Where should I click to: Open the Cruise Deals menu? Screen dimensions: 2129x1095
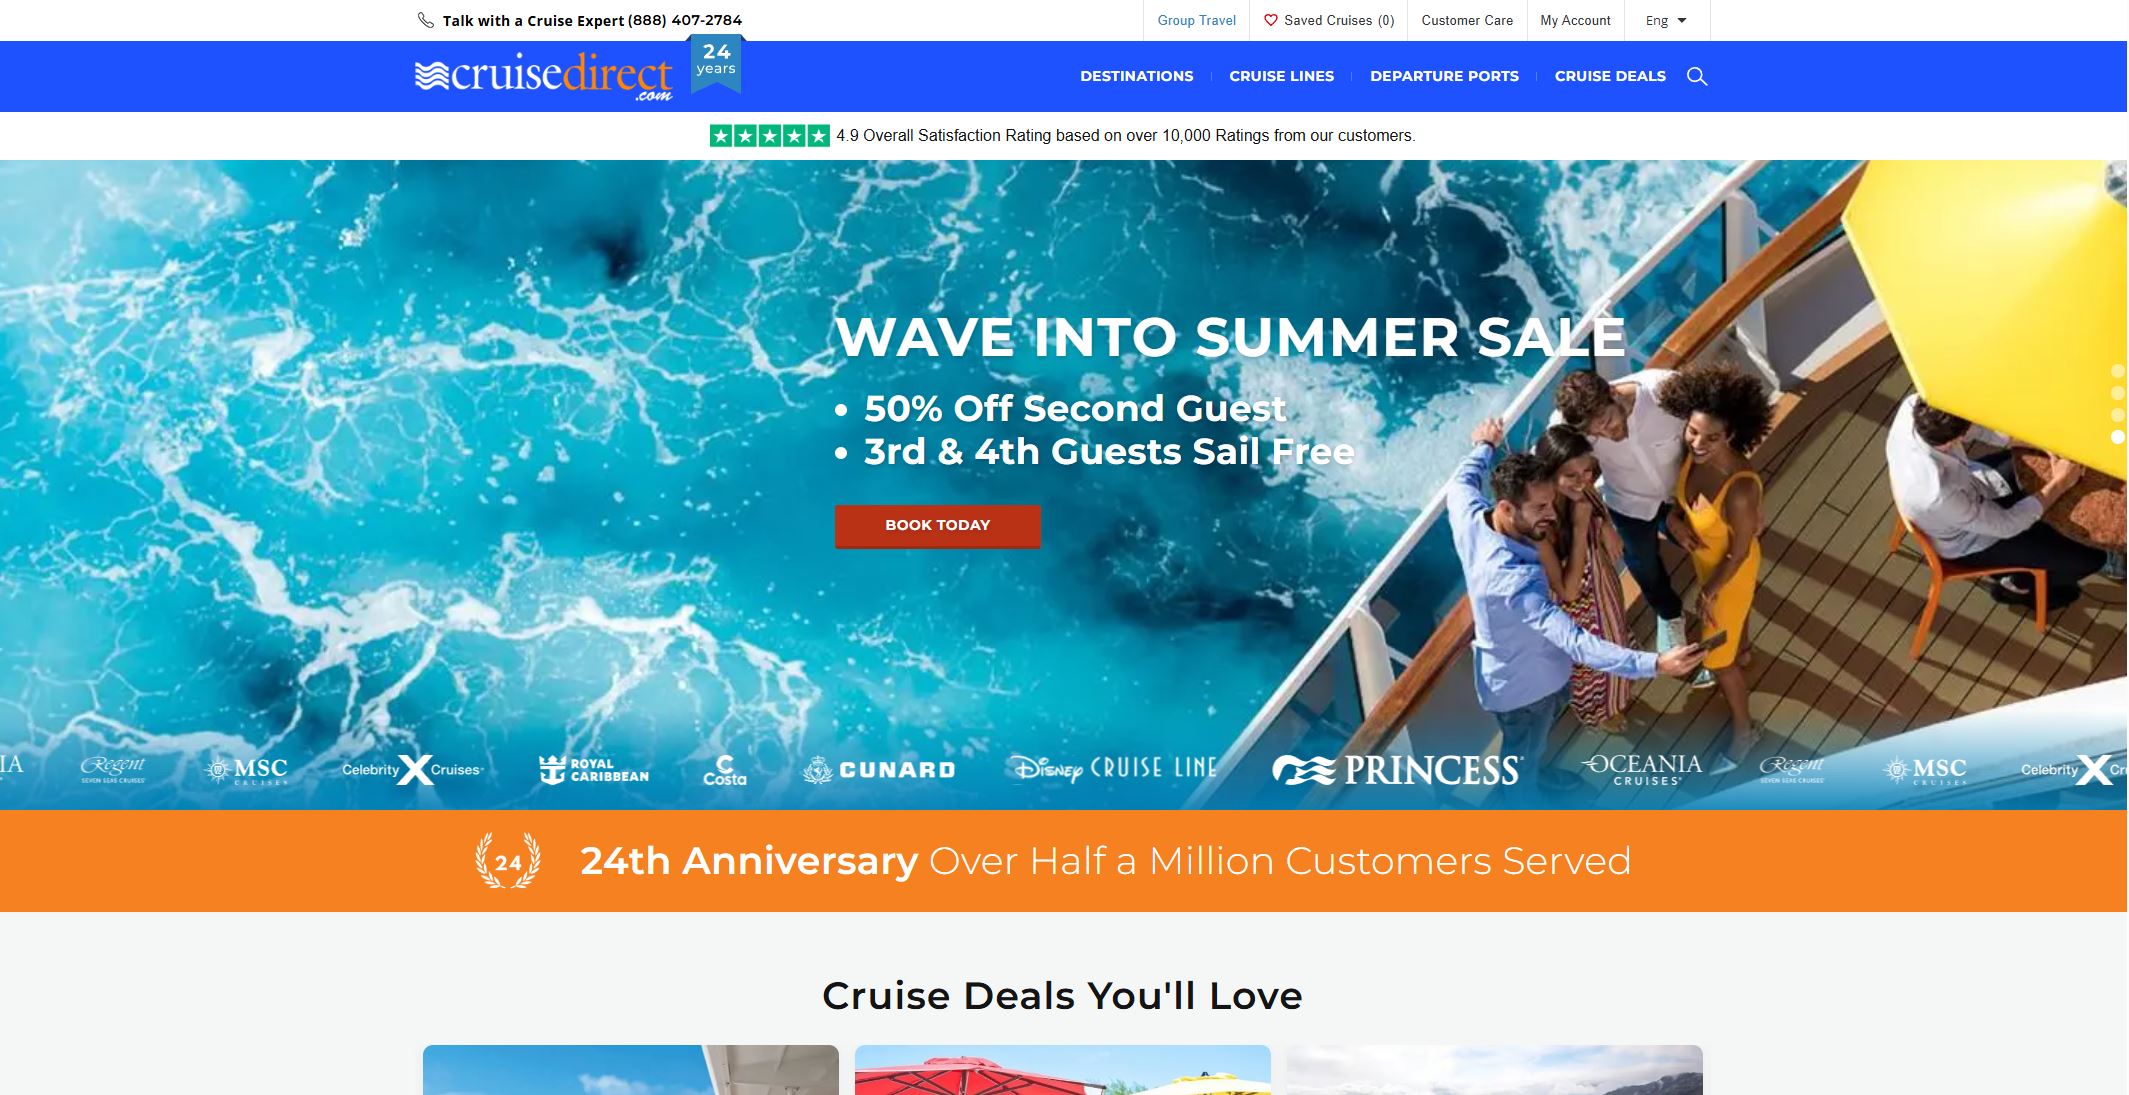click(x=1610, y=76)
